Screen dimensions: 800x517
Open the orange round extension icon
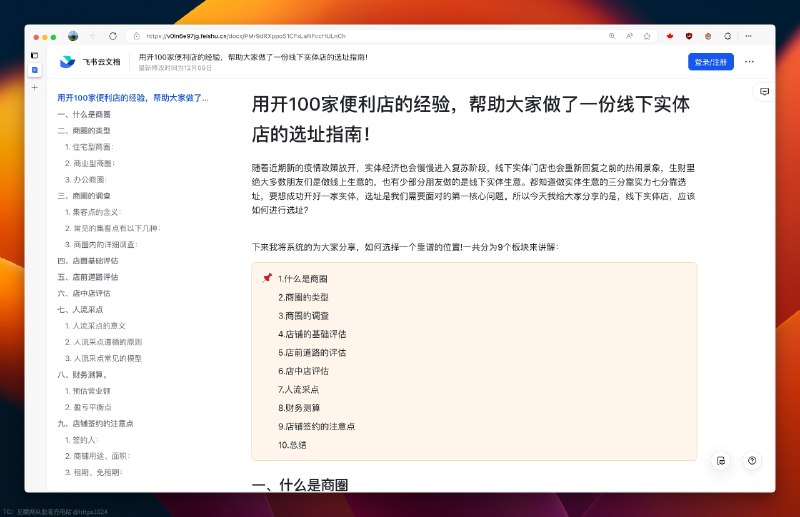pos(708,36)
